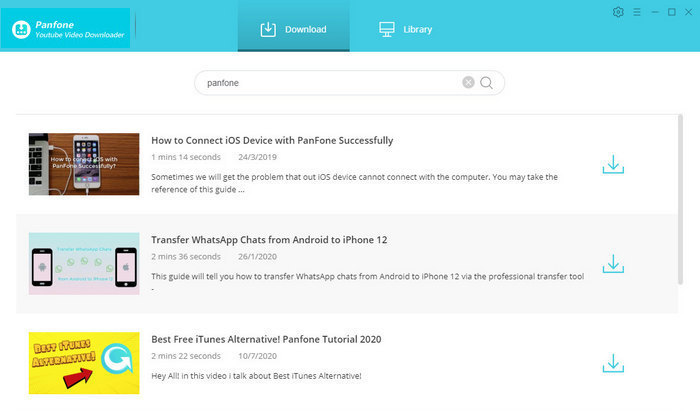Open thumbnail of Best iTunes Alternative video
The image size is (700, 411).
[84, 363]
